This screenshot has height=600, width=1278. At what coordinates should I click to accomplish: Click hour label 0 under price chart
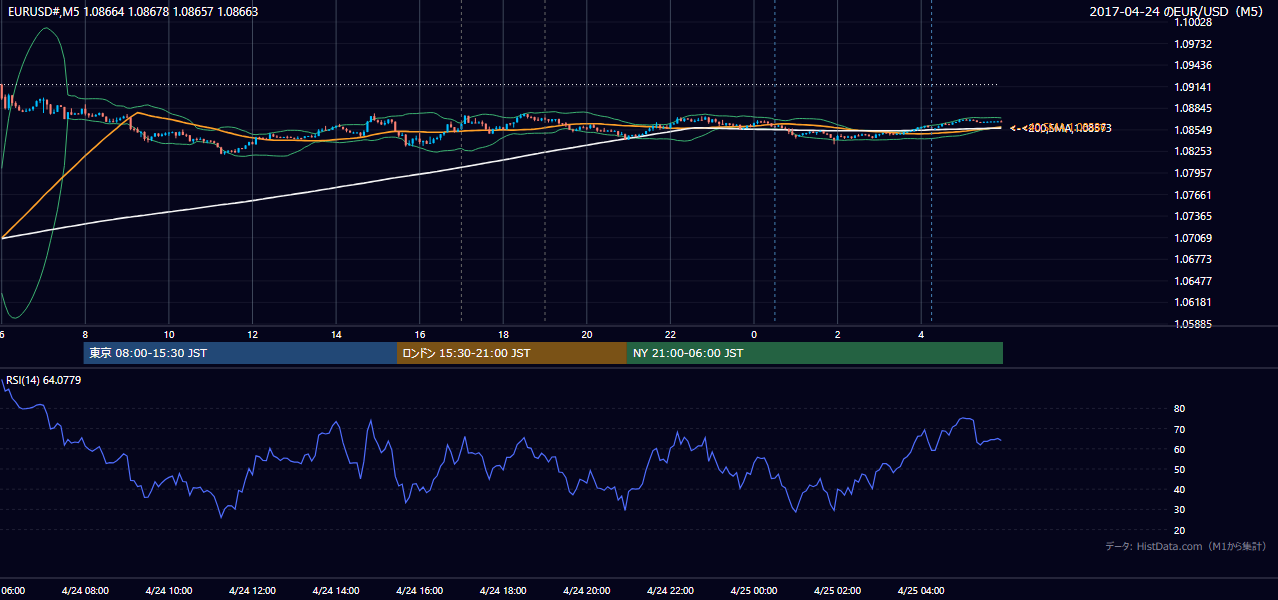(755, 334)
